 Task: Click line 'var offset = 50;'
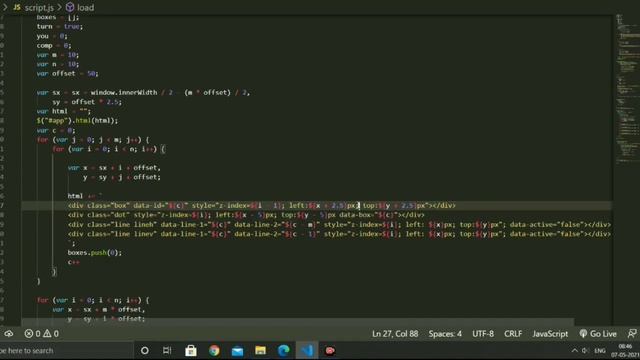tap(67, 73)
